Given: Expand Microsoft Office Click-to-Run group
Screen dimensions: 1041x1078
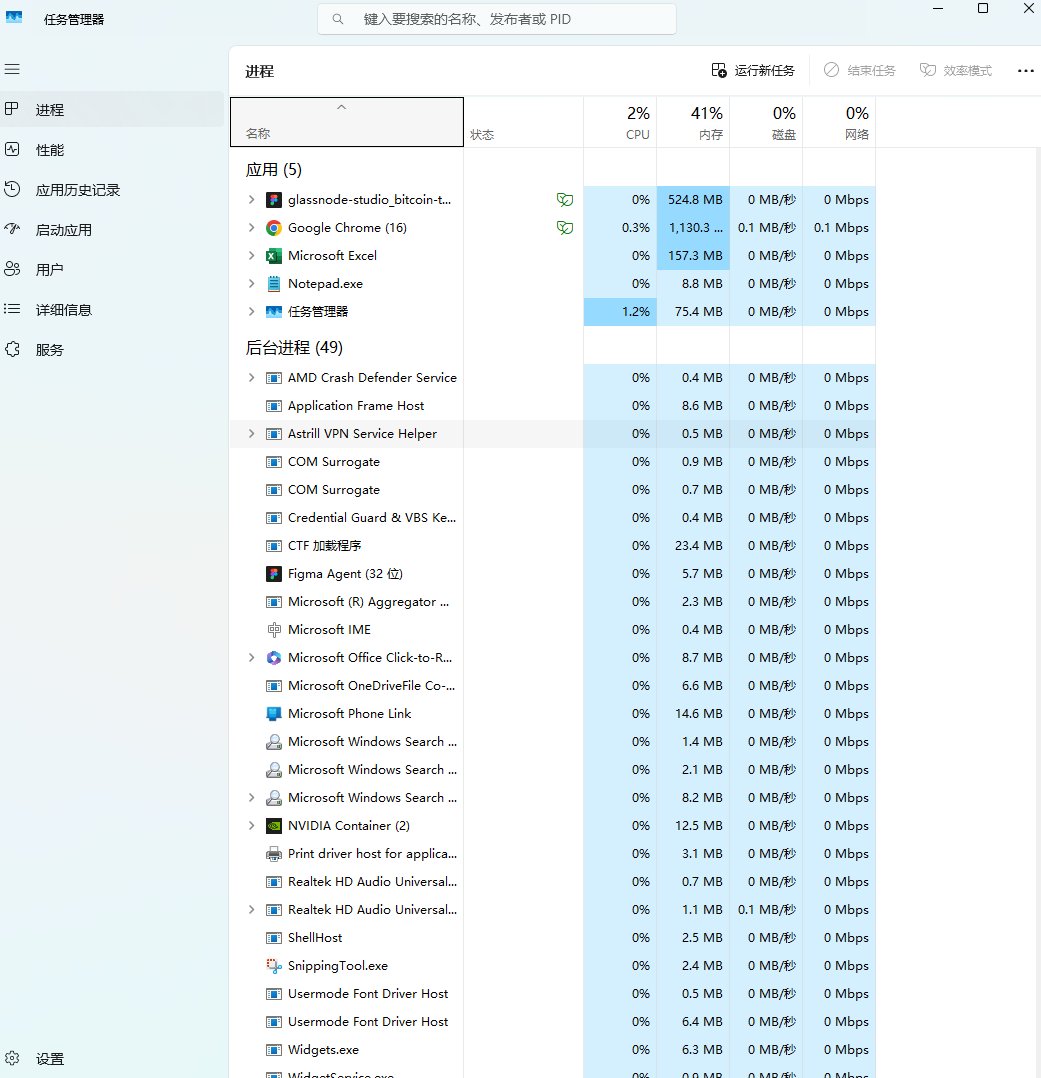Looking at the screenshot, I should click(x=251, y=658).
